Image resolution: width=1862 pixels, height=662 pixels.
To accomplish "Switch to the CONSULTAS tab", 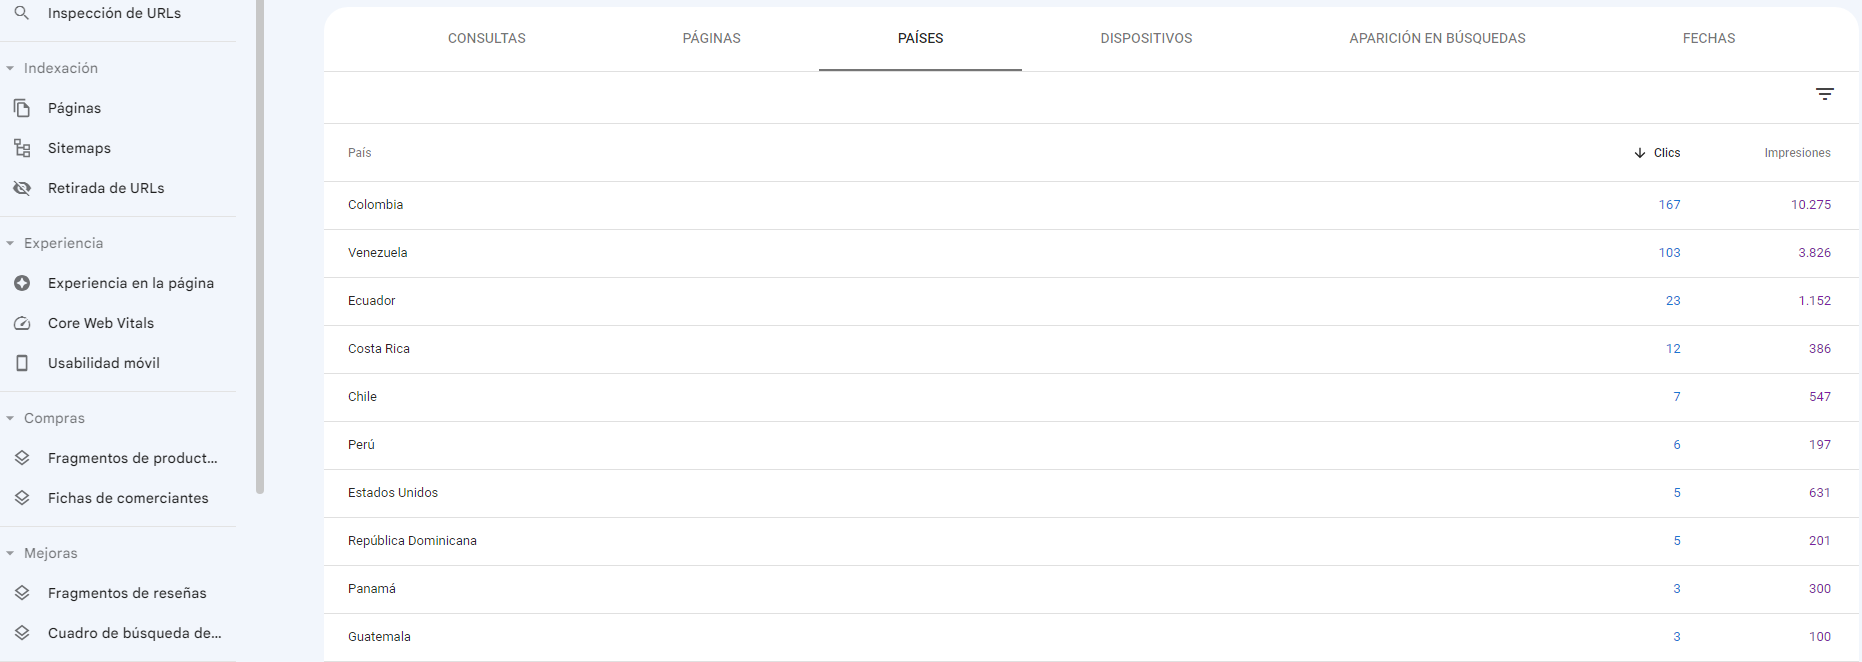I will click(x=486, y=38).
